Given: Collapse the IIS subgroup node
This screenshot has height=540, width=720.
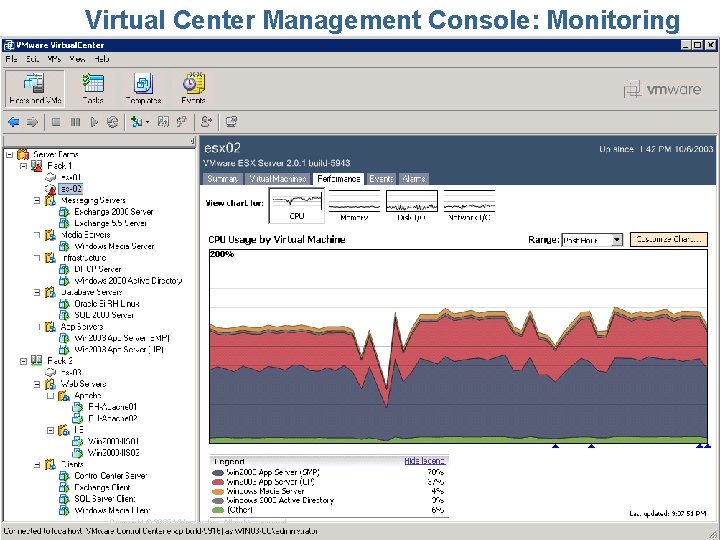Looking at the screenshot, I should click(51, 430).
